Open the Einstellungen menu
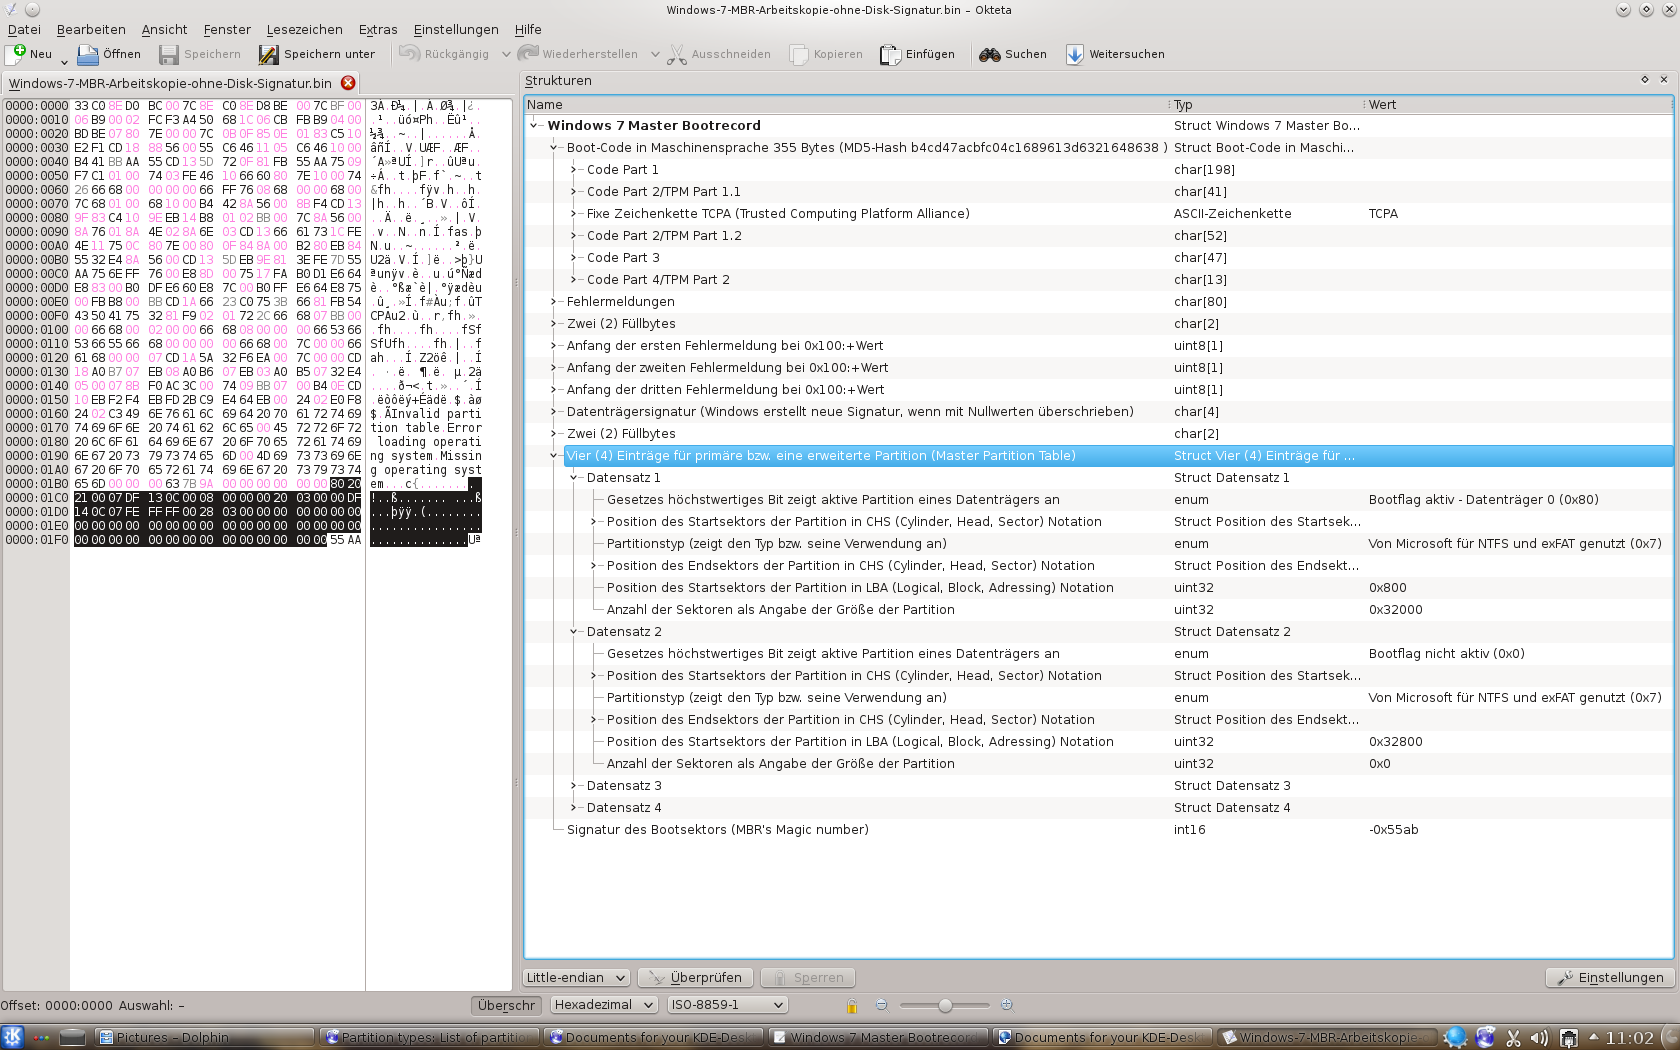Screen dimensions: 1680x1050 456,30
